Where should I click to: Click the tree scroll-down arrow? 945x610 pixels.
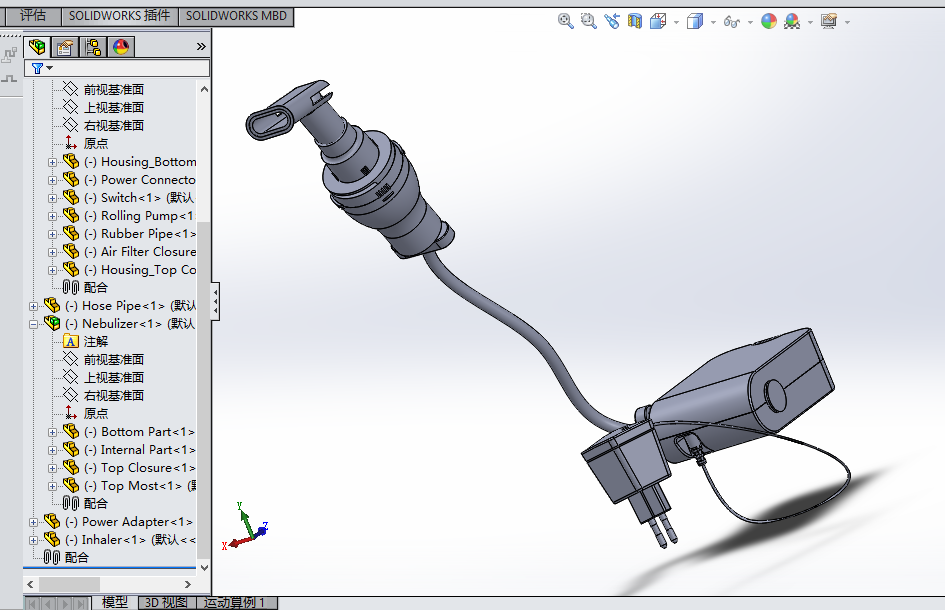tap(204, 567)
